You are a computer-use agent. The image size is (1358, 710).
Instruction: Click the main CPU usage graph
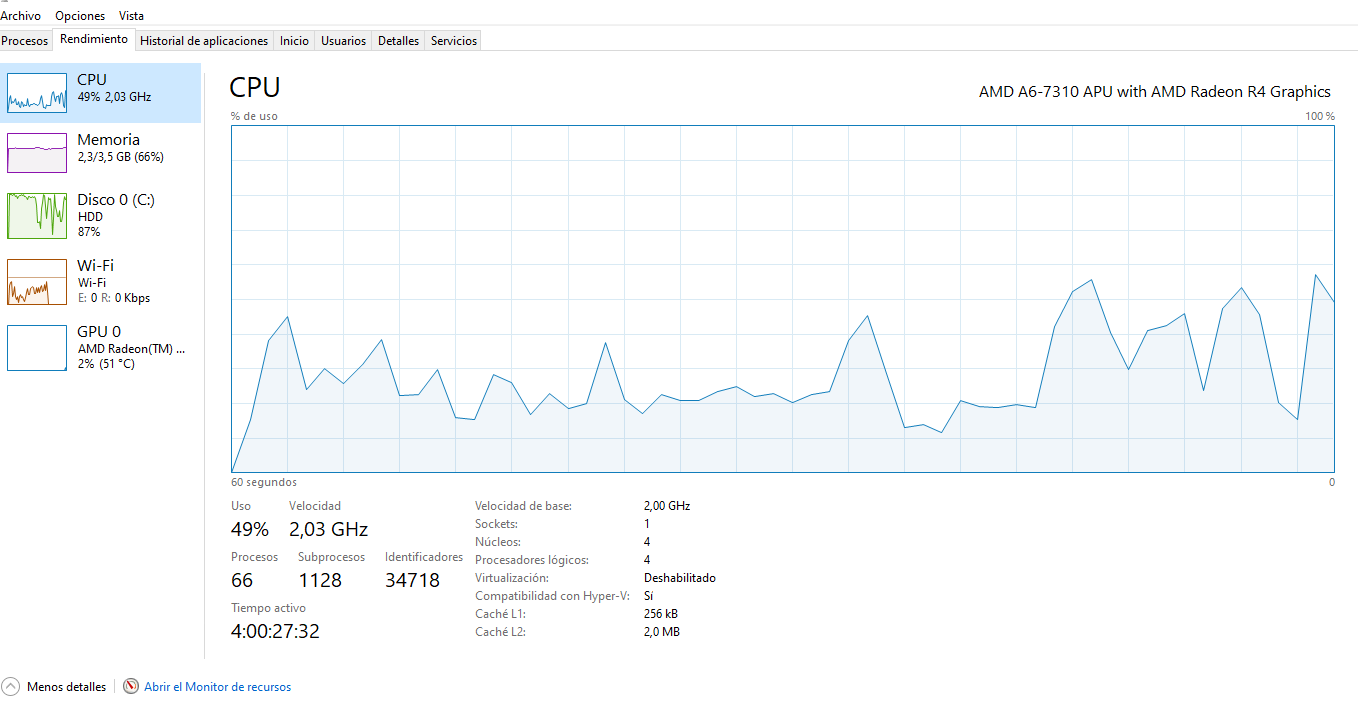pyautogui.click(x=782, y=298)
